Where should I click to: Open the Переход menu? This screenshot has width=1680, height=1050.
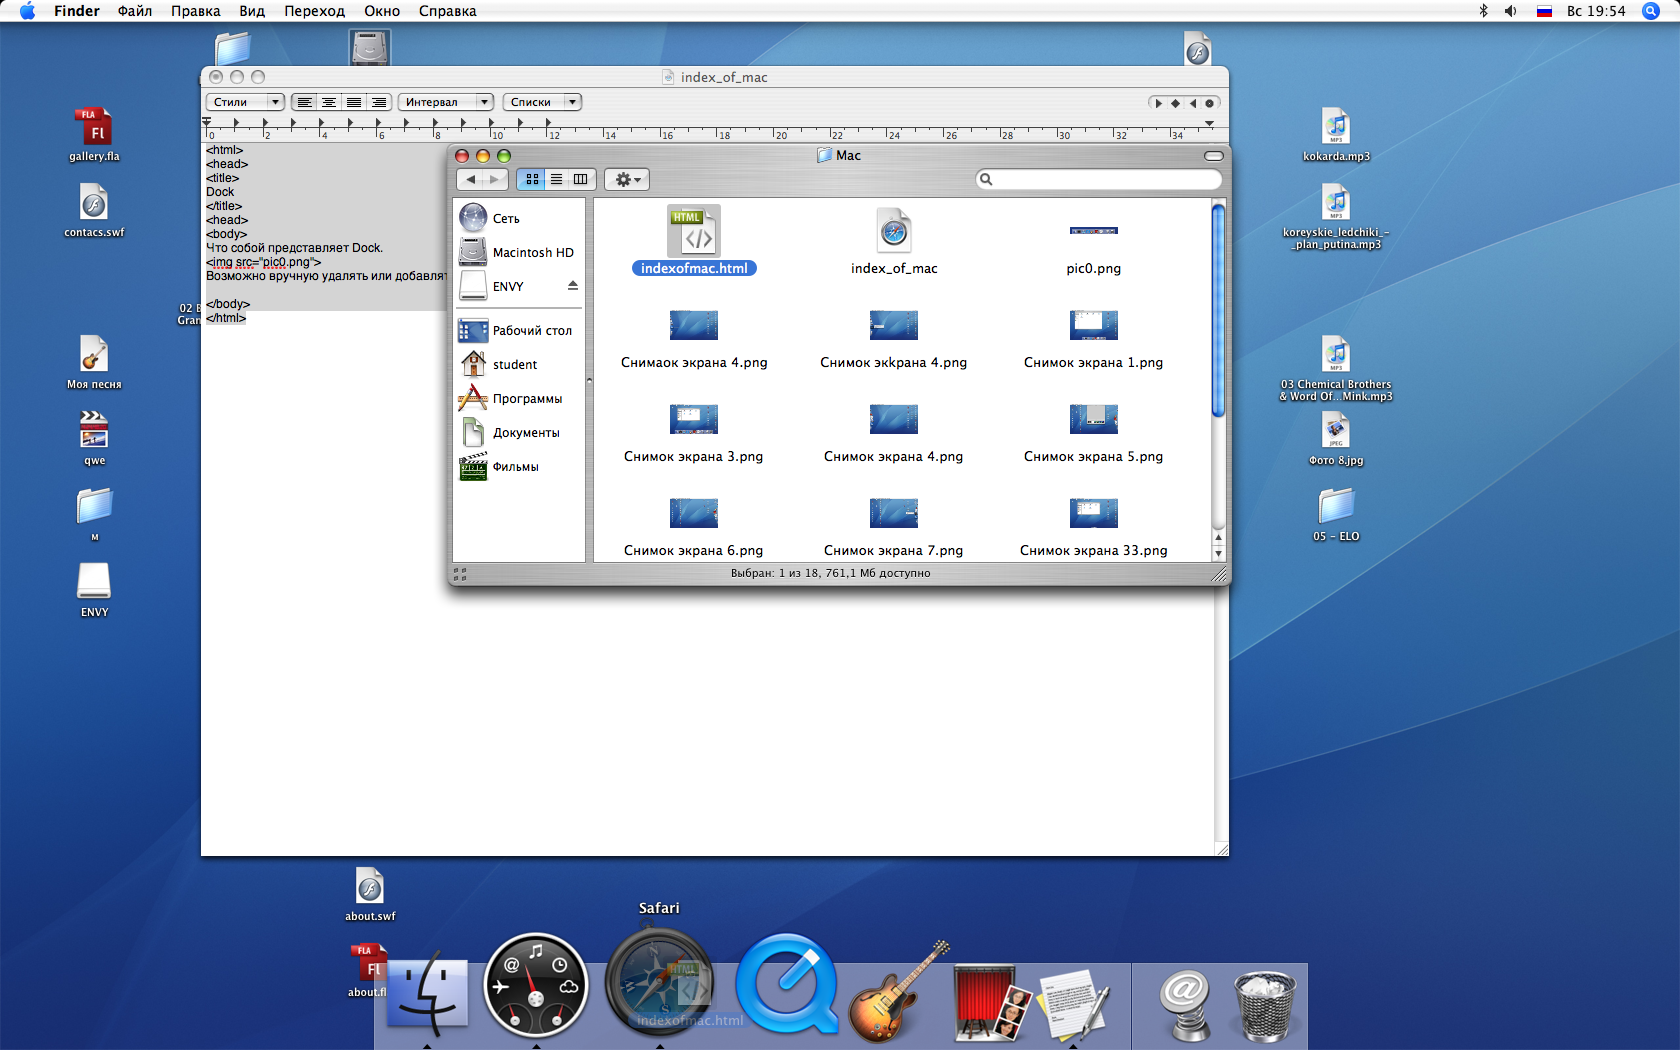314,11
